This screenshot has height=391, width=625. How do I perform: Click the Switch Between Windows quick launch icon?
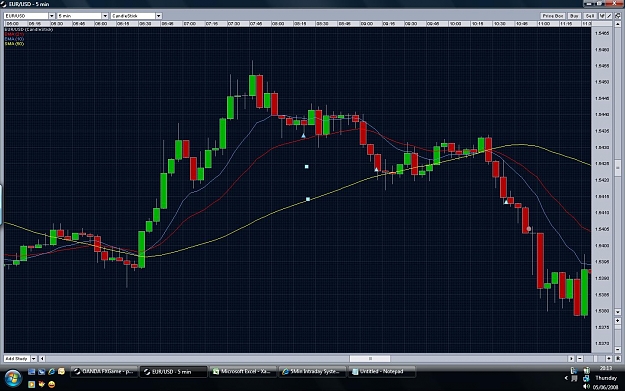41,371
